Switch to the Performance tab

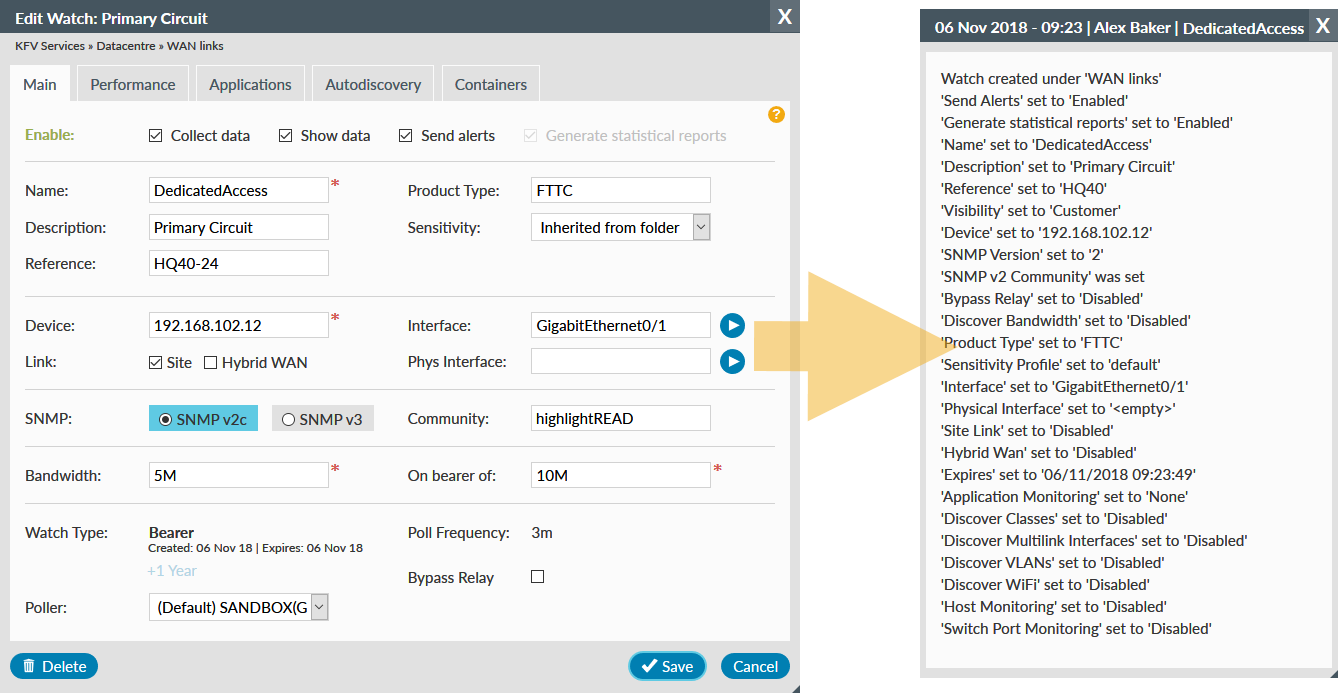132,84
